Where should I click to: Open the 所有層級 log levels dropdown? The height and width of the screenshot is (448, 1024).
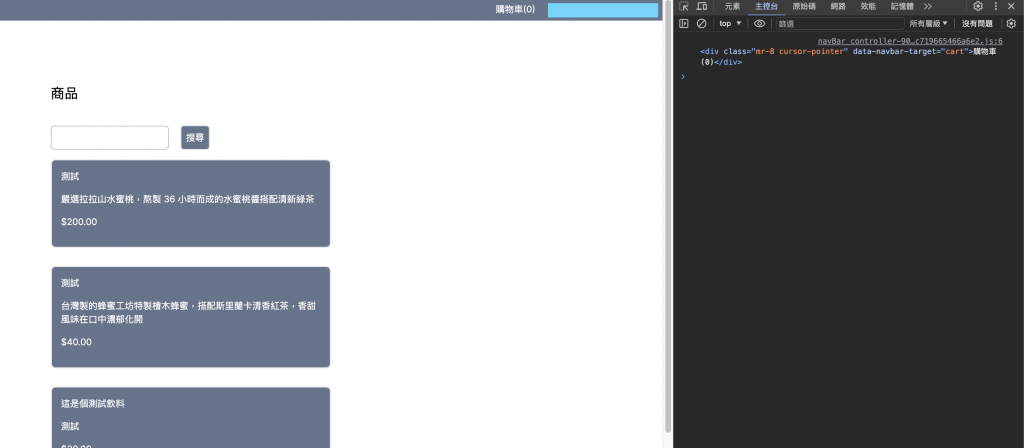928,24
